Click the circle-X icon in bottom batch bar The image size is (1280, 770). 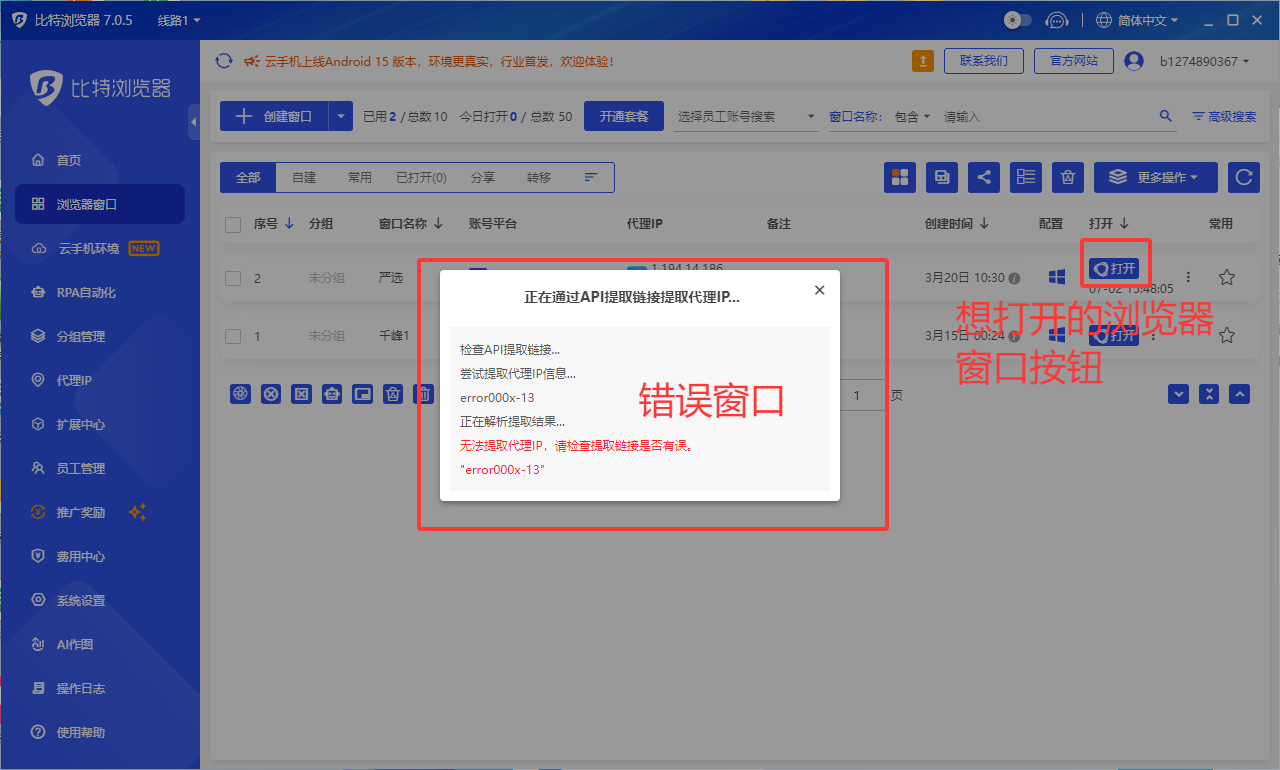(x=271, y=394)
